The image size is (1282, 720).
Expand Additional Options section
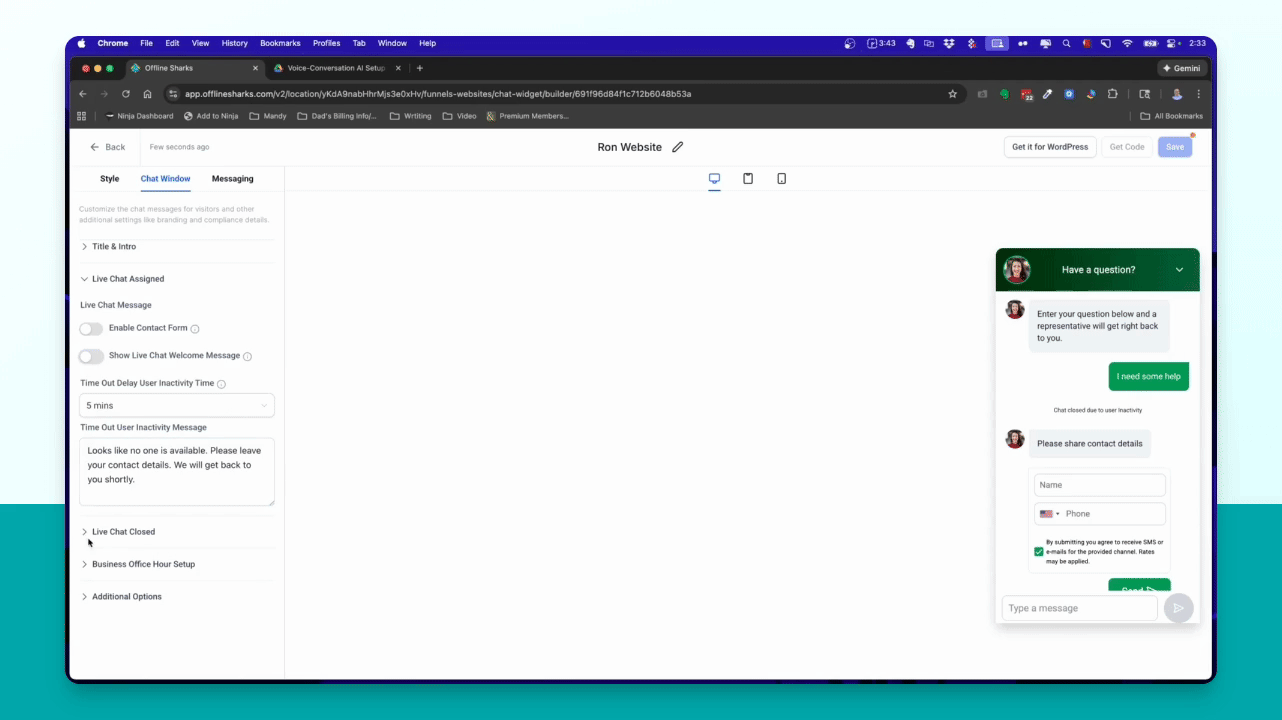(177, 597)
